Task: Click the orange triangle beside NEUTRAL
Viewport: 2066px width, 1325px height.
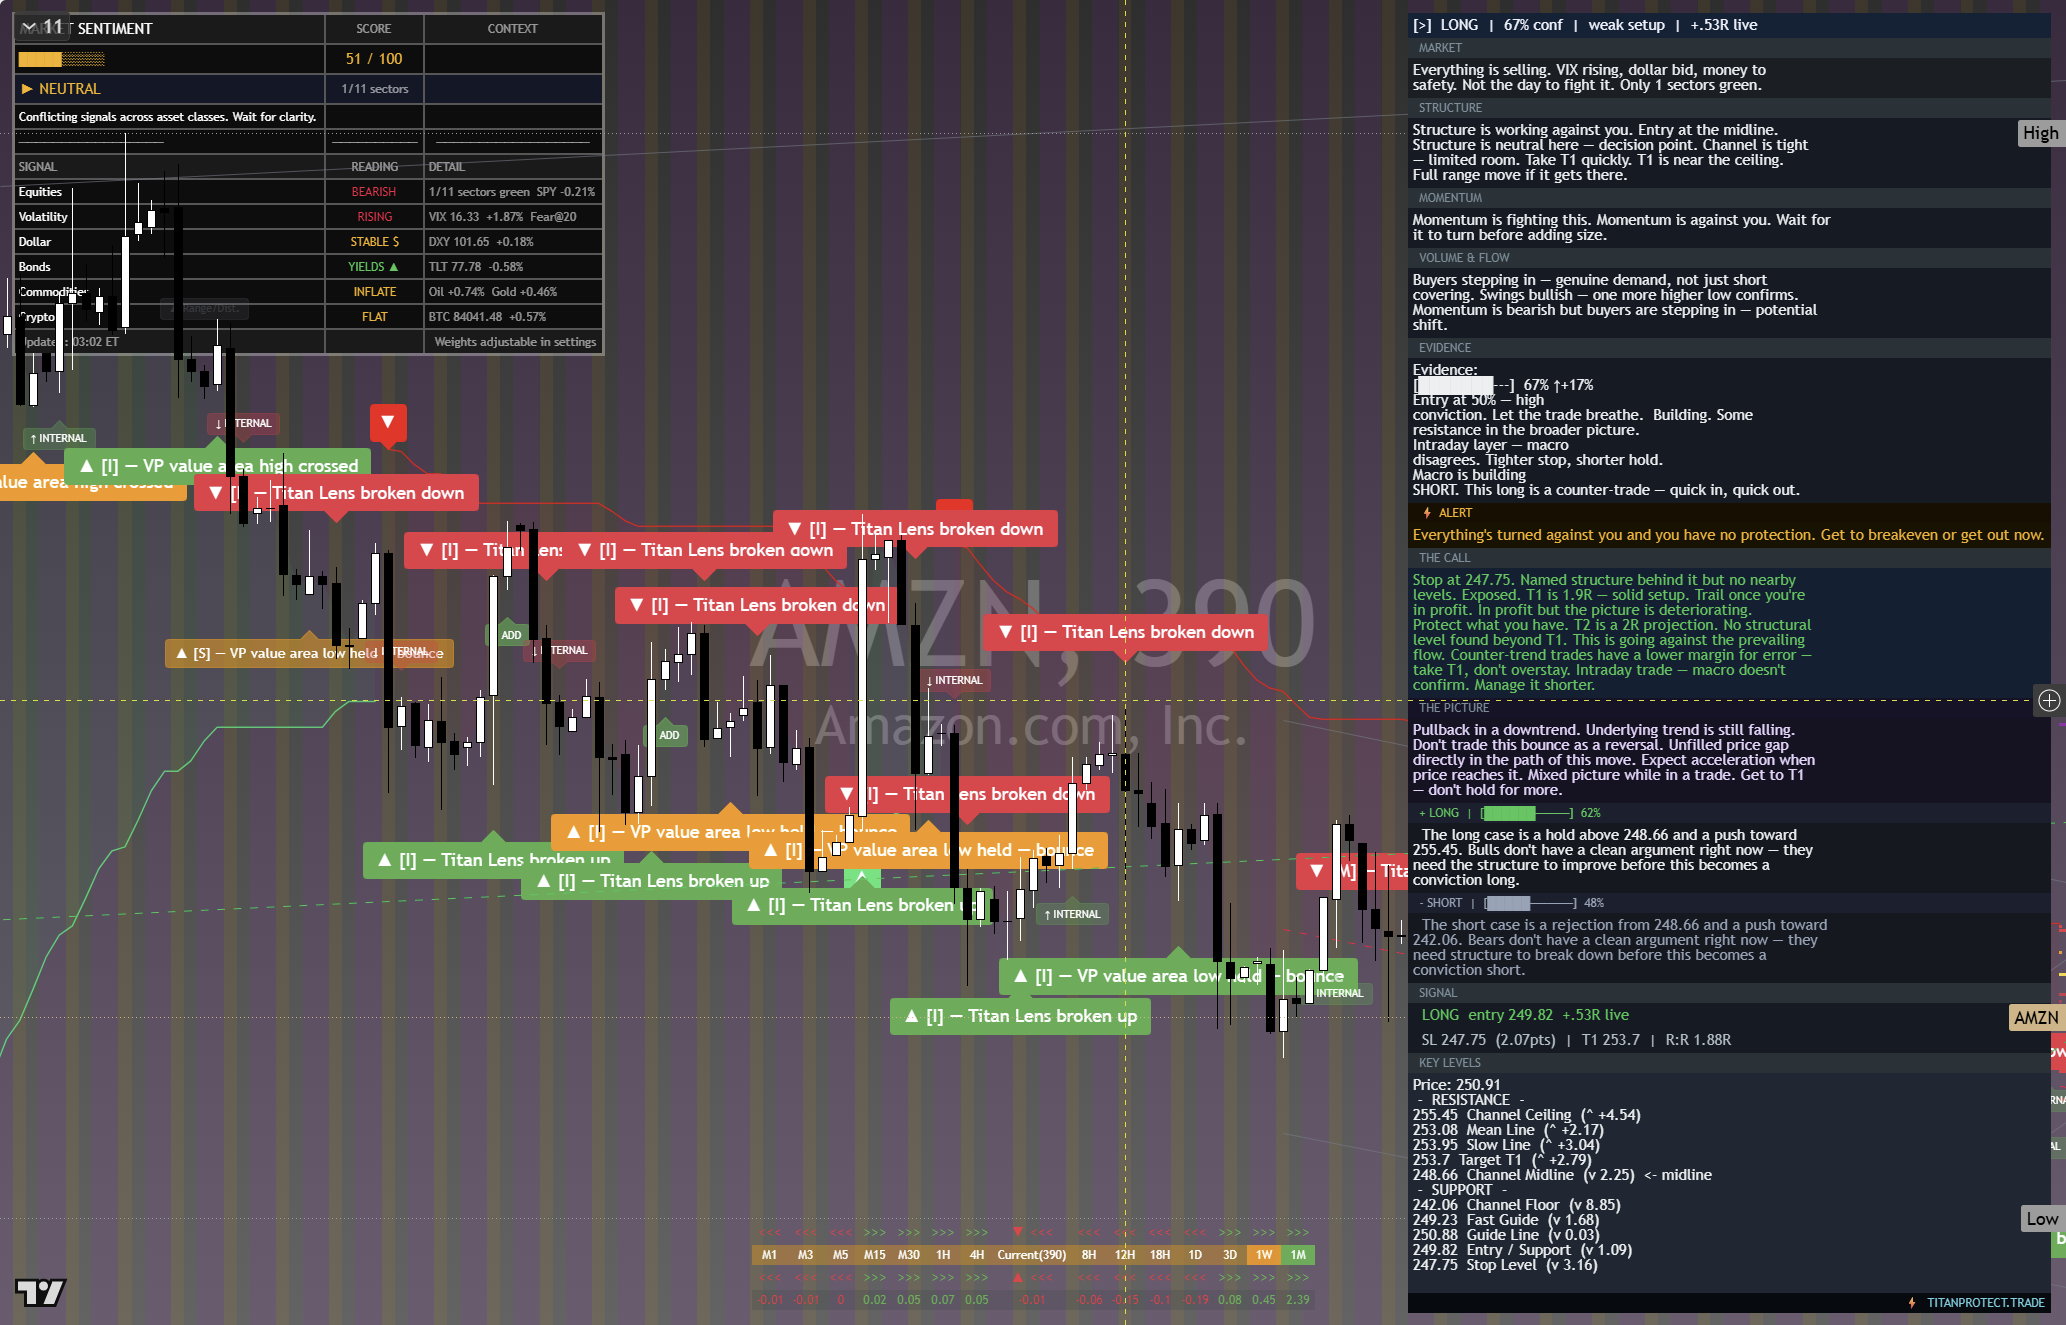Action: tap(27, 89)
